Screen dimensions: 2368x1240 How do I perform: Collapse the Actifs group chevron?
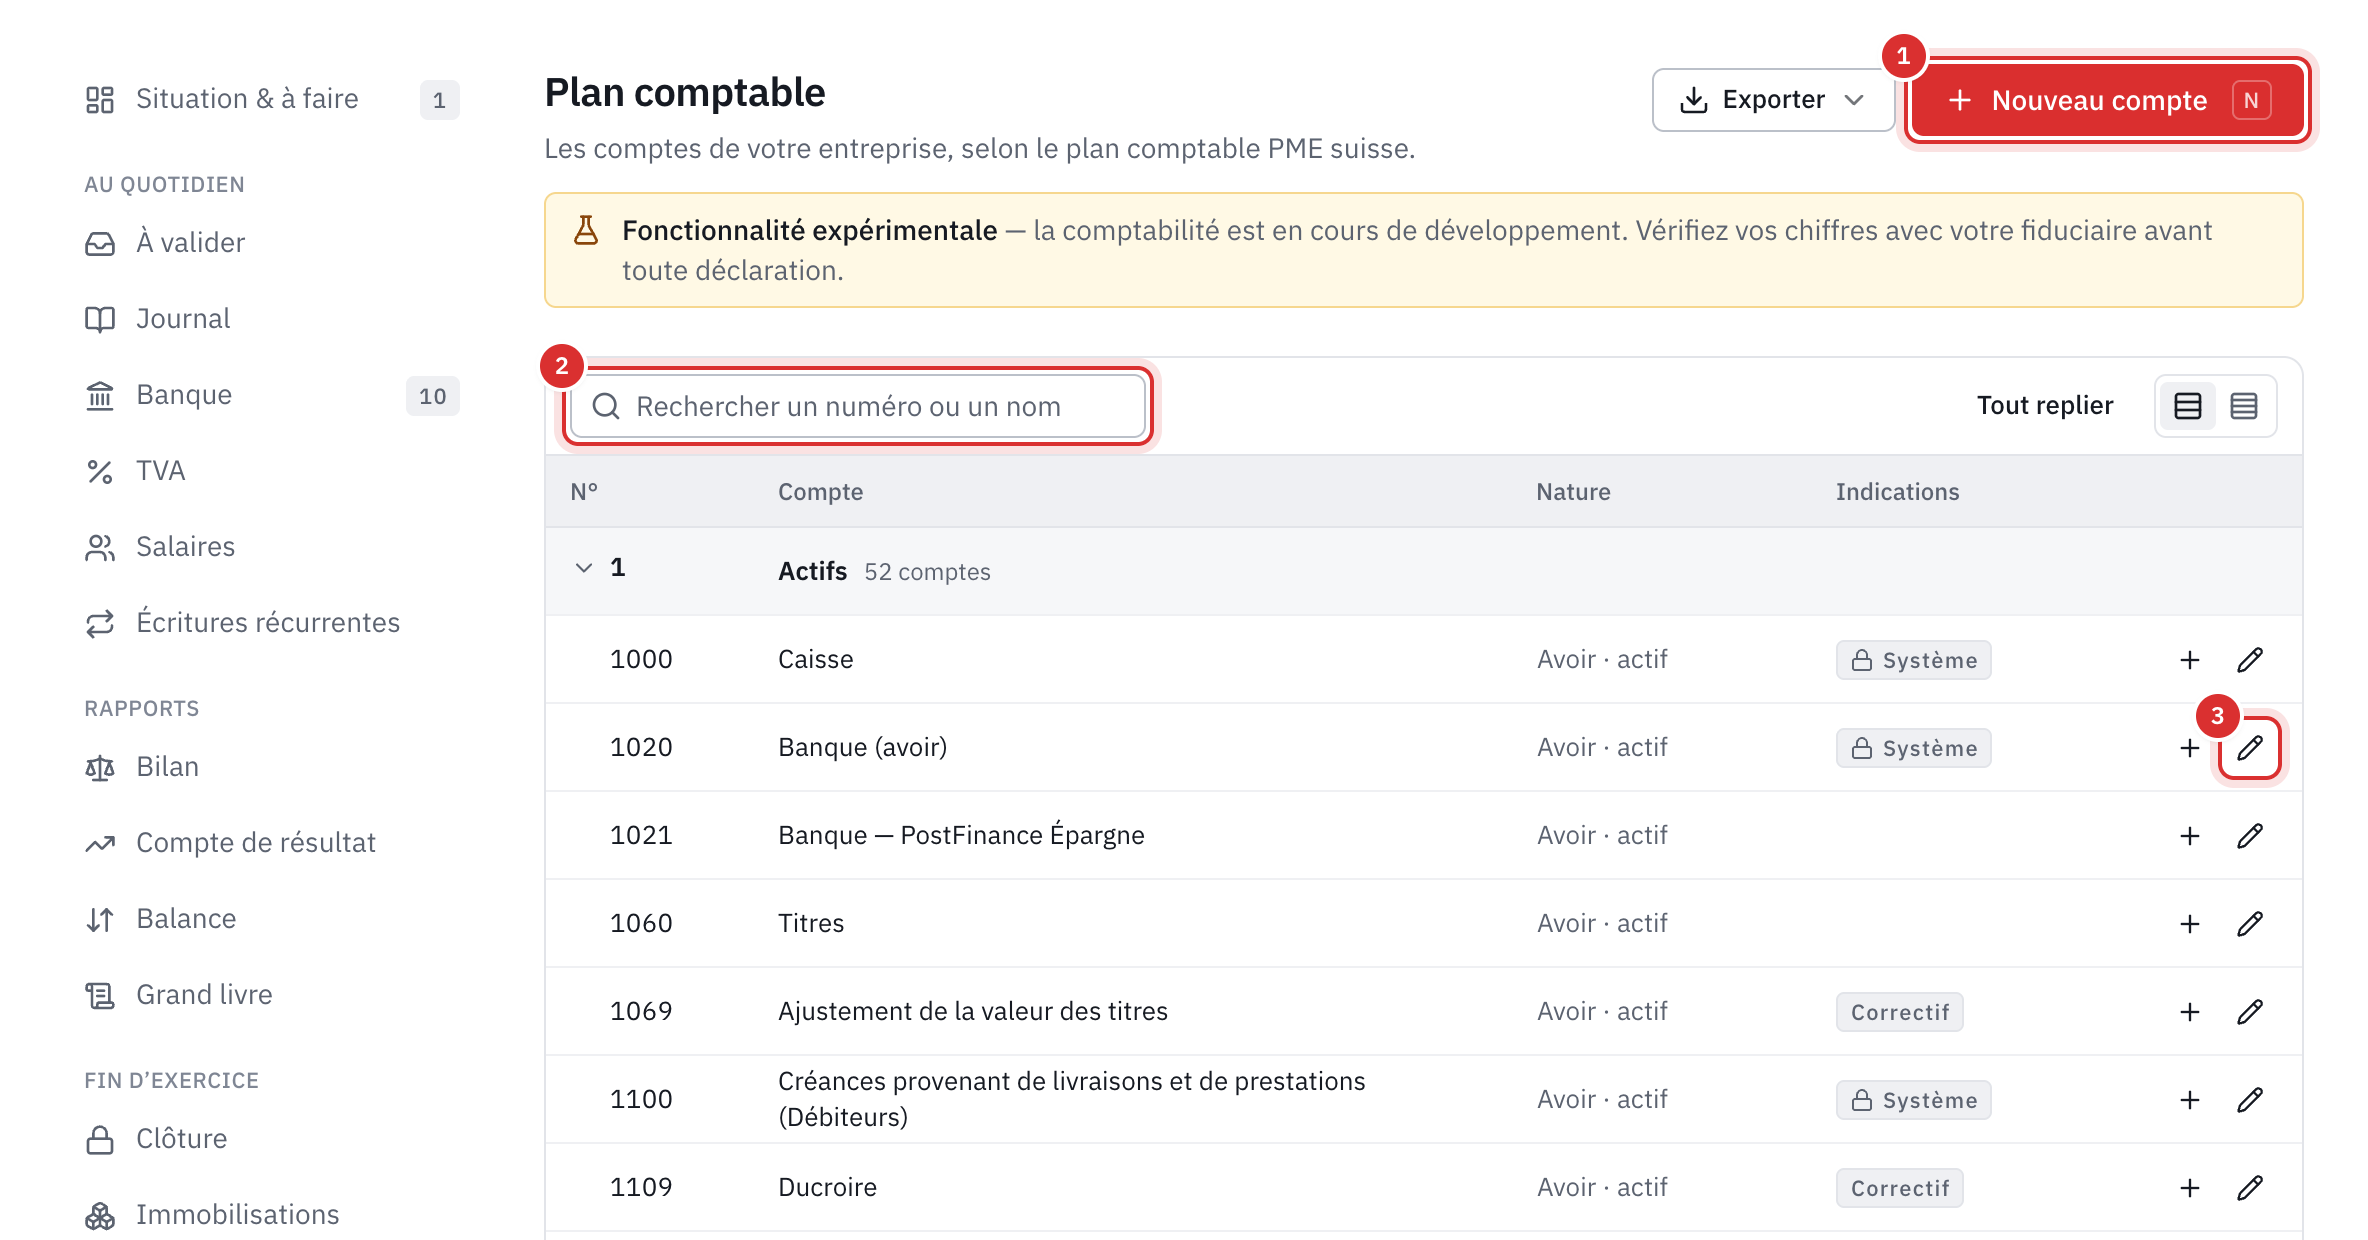(584, 568)
